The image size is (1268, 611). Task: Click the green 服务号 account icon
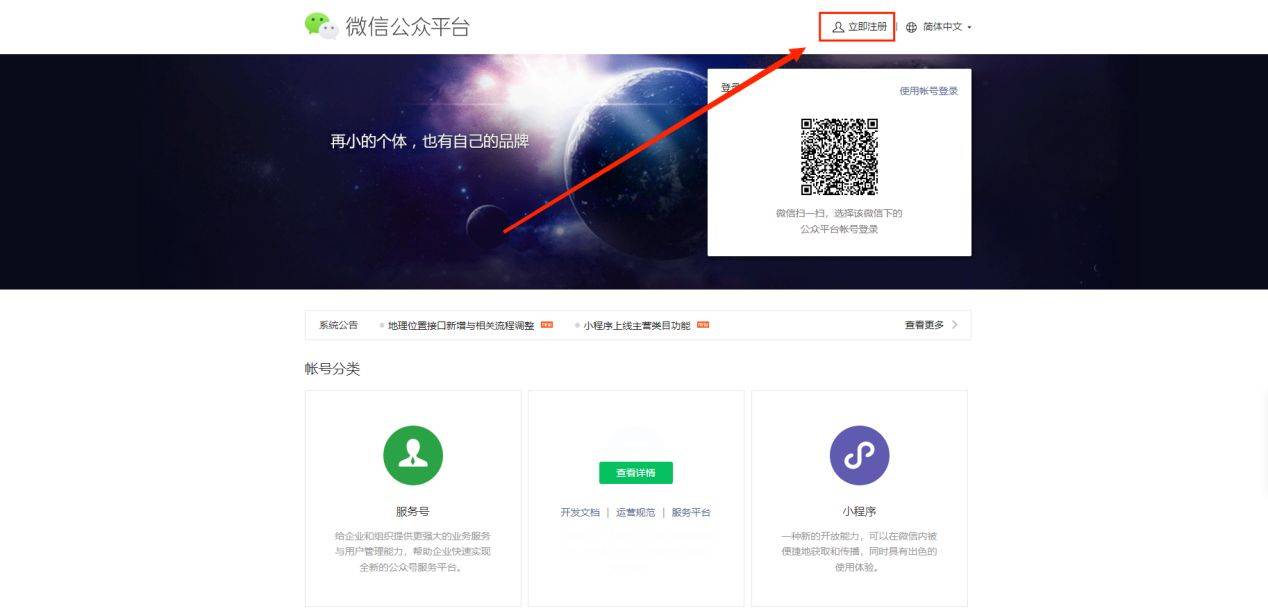413,455
